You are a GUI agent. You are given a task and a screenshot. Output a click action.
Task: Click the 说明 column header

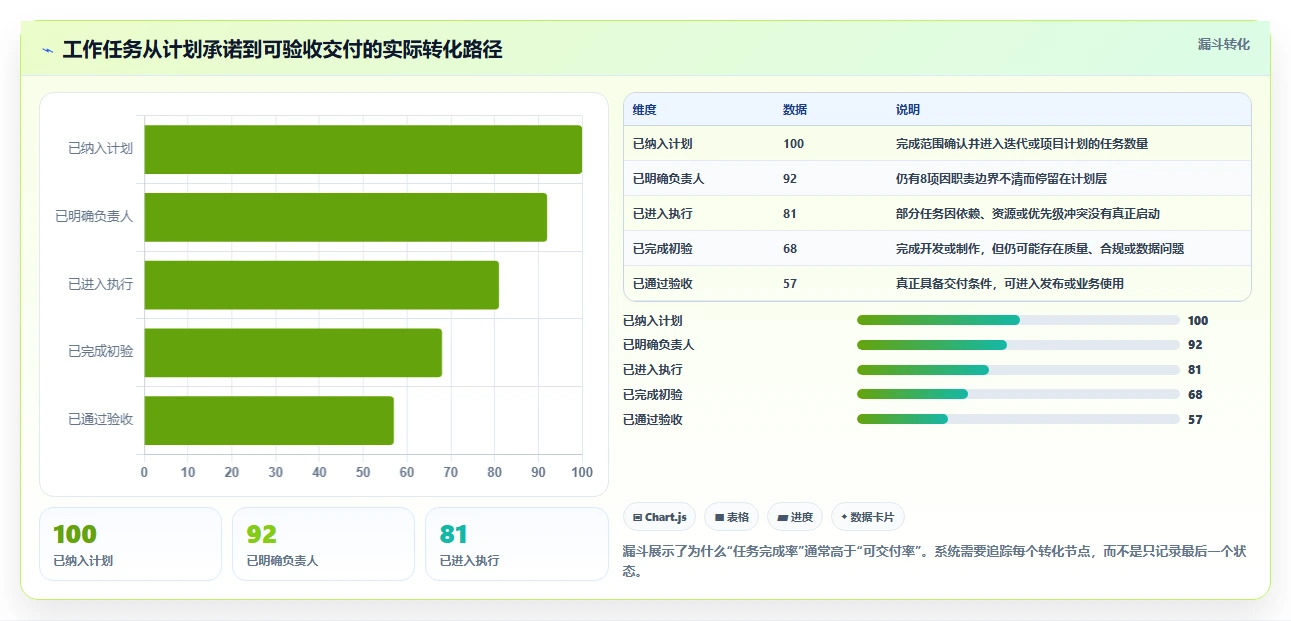(x=908, y=110)
